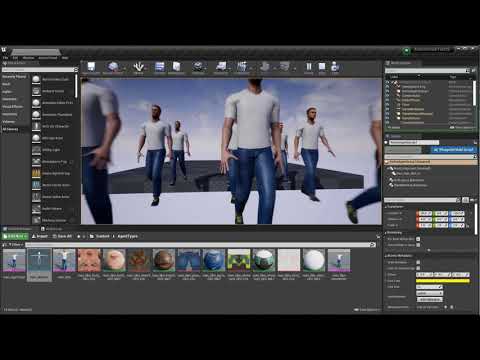
Task: Click the folder icon in Content Browser path
Action: (92, 236)
